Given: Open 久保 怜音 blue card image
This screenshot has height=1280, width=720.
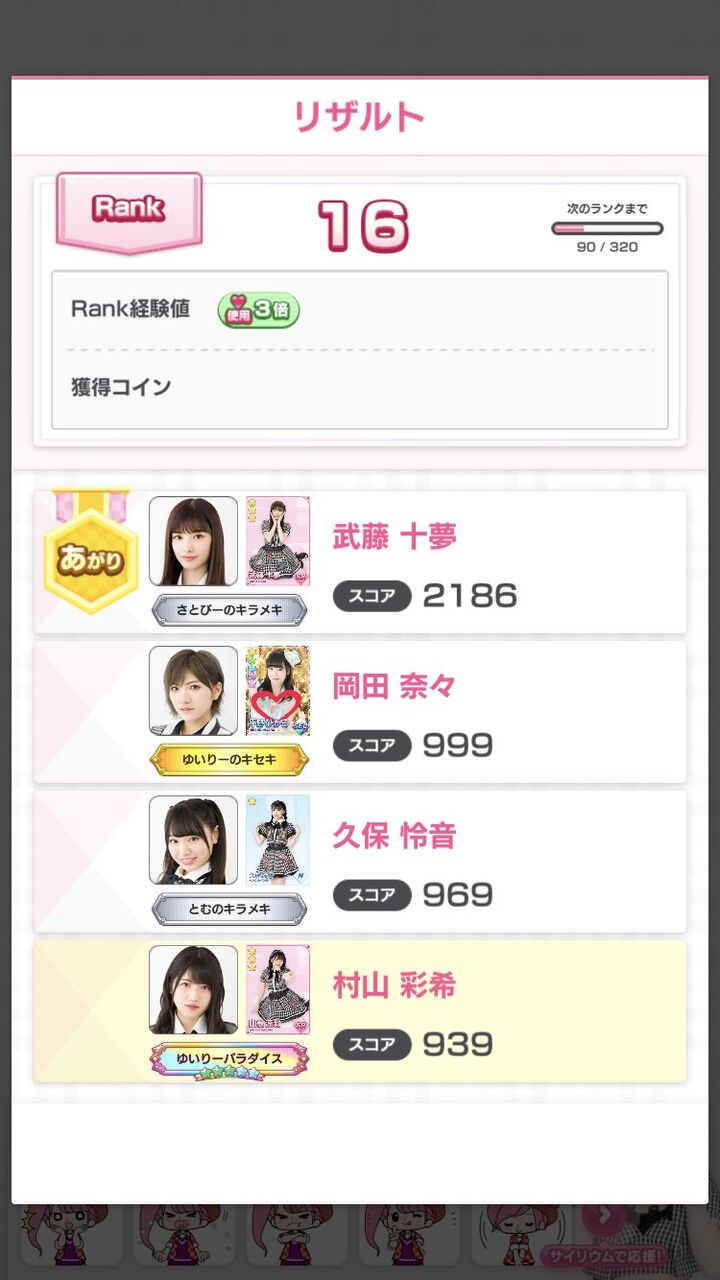Looking at the screenshot, I should coord(278,840).
